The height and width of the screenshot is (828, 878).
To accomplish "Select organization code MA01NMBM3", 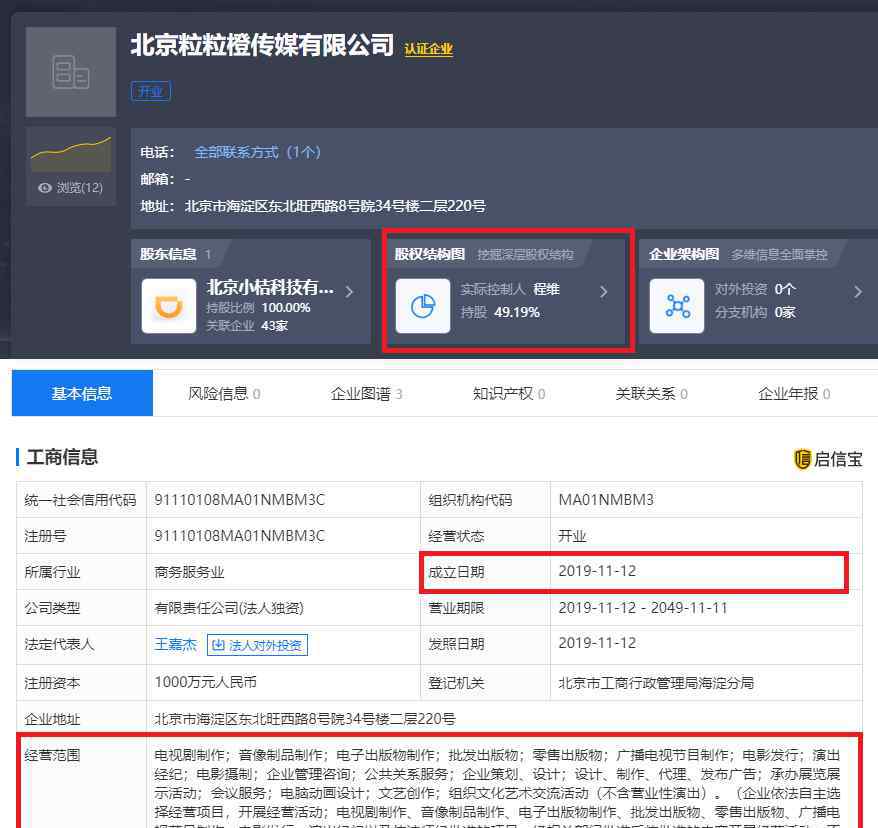I will [606, 499].
